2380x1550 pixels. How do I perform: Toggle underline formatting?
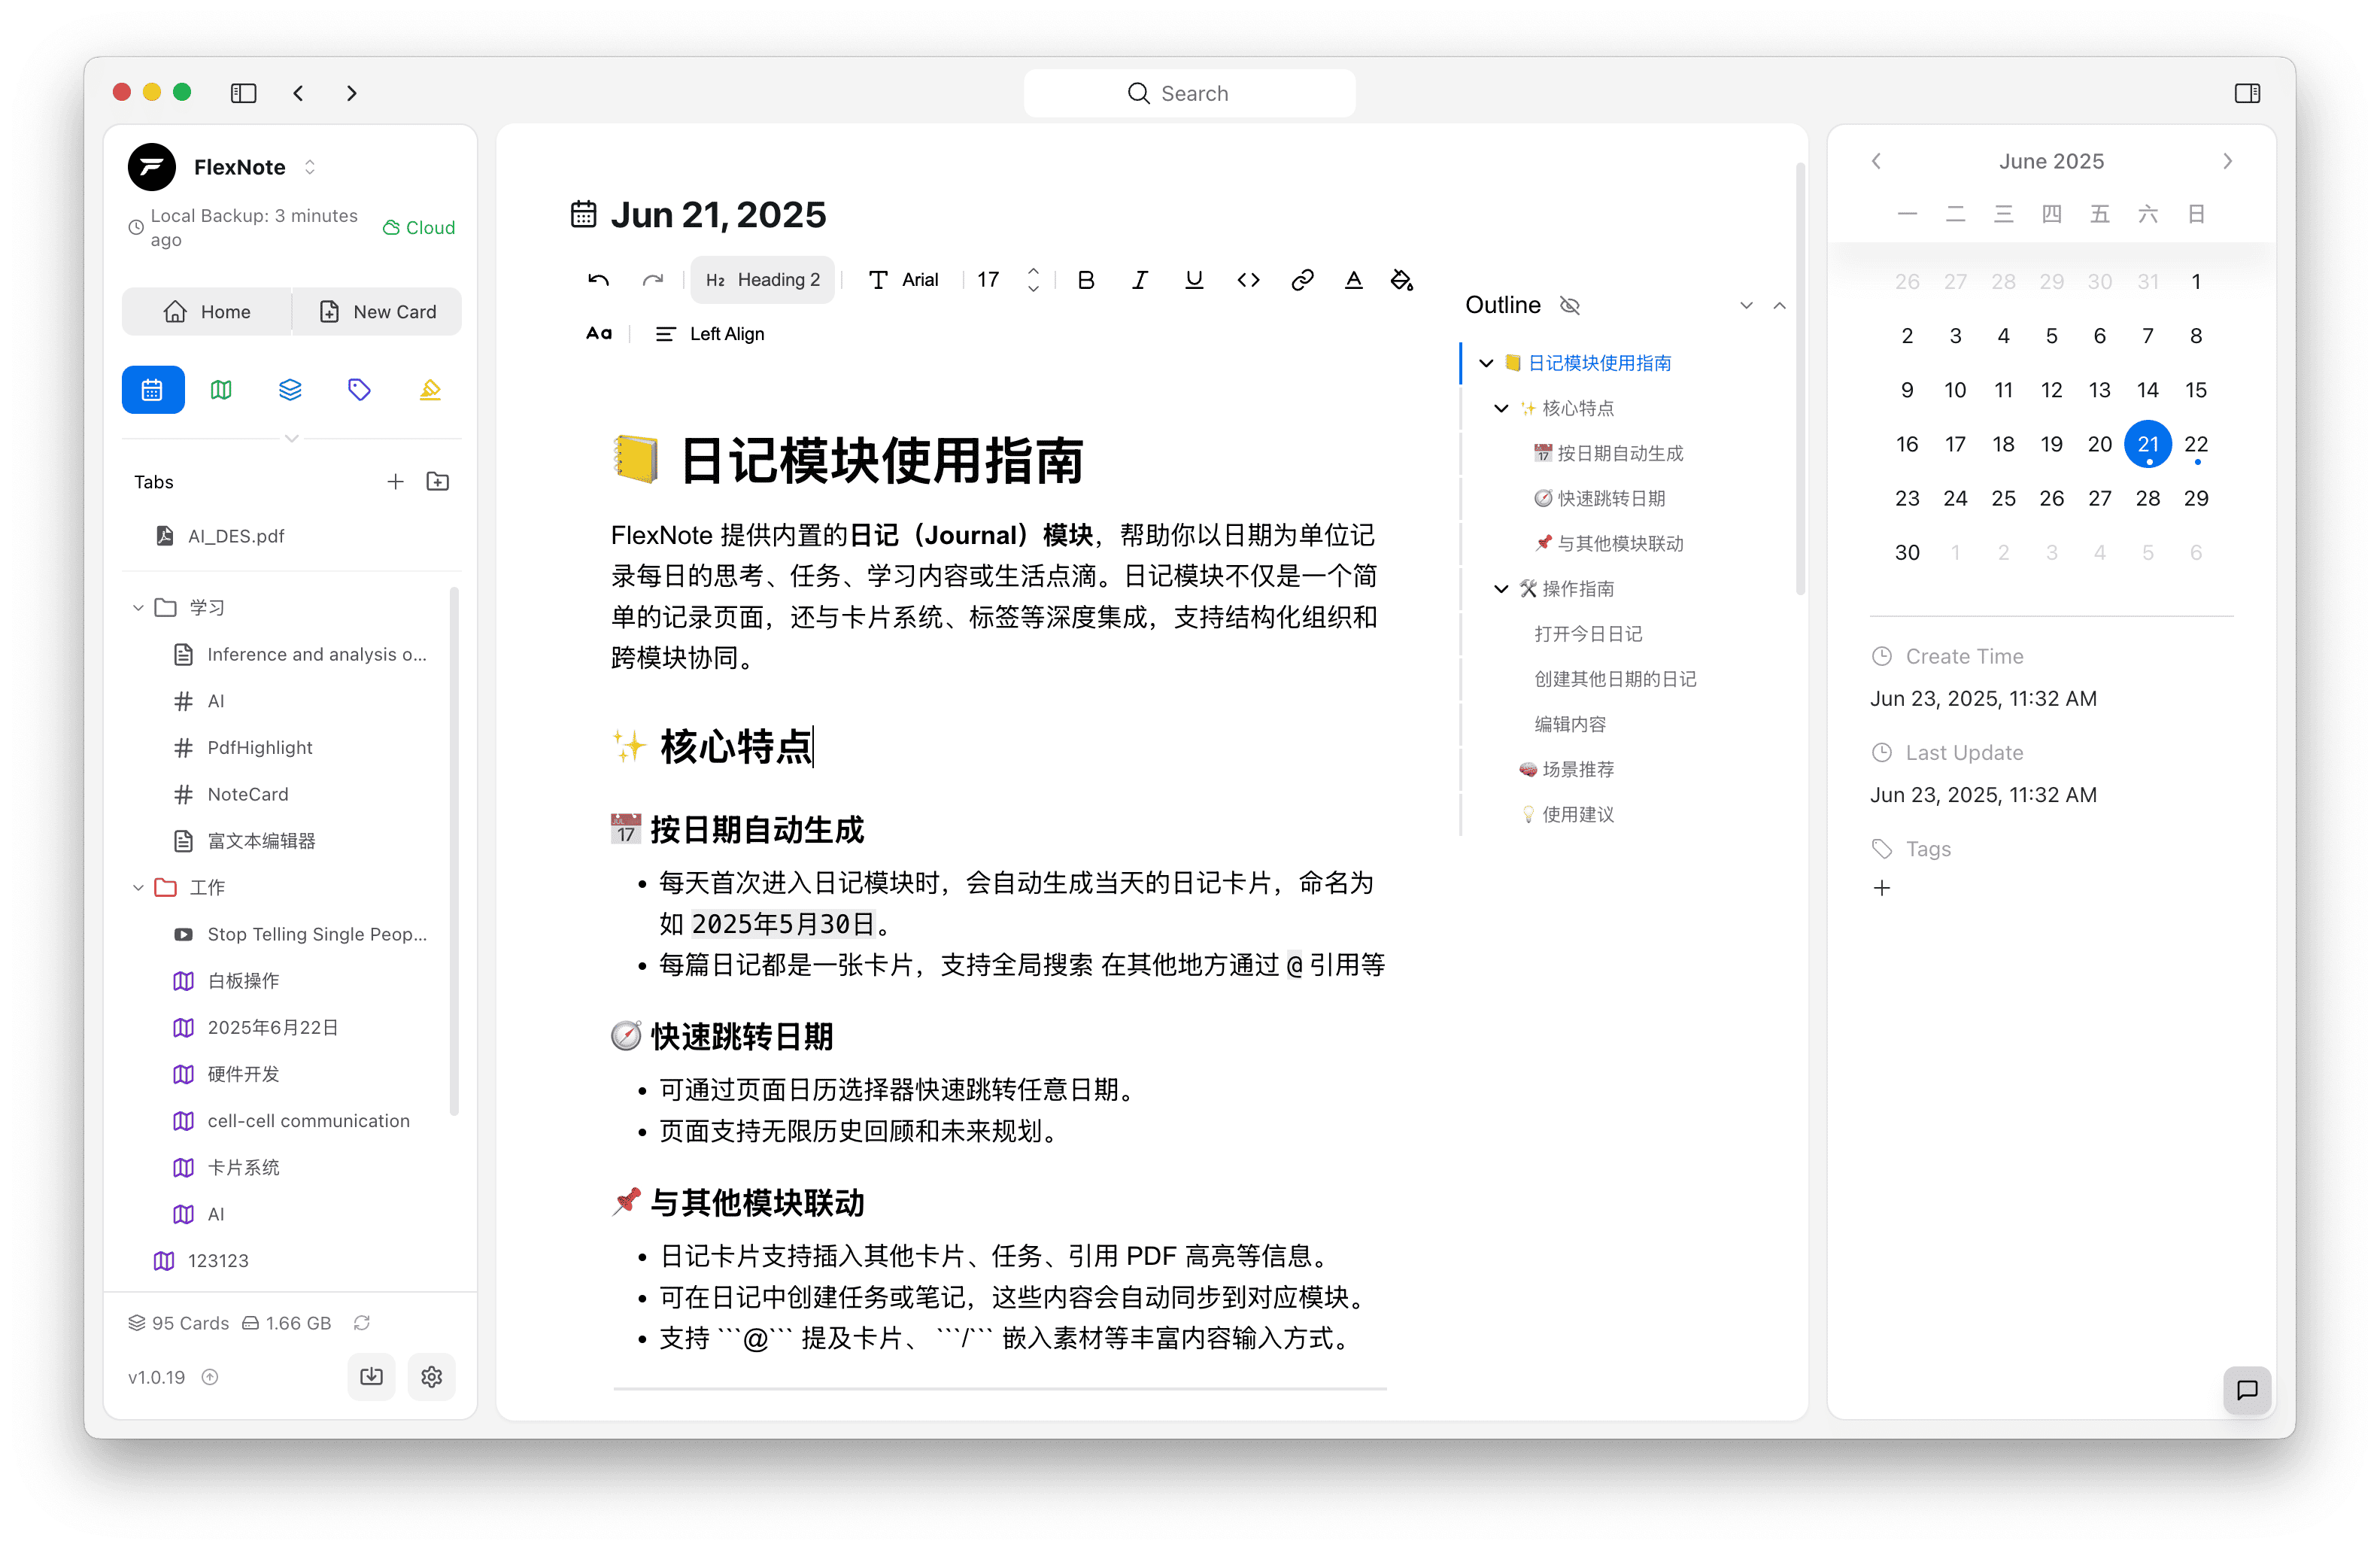point(1194,280)
